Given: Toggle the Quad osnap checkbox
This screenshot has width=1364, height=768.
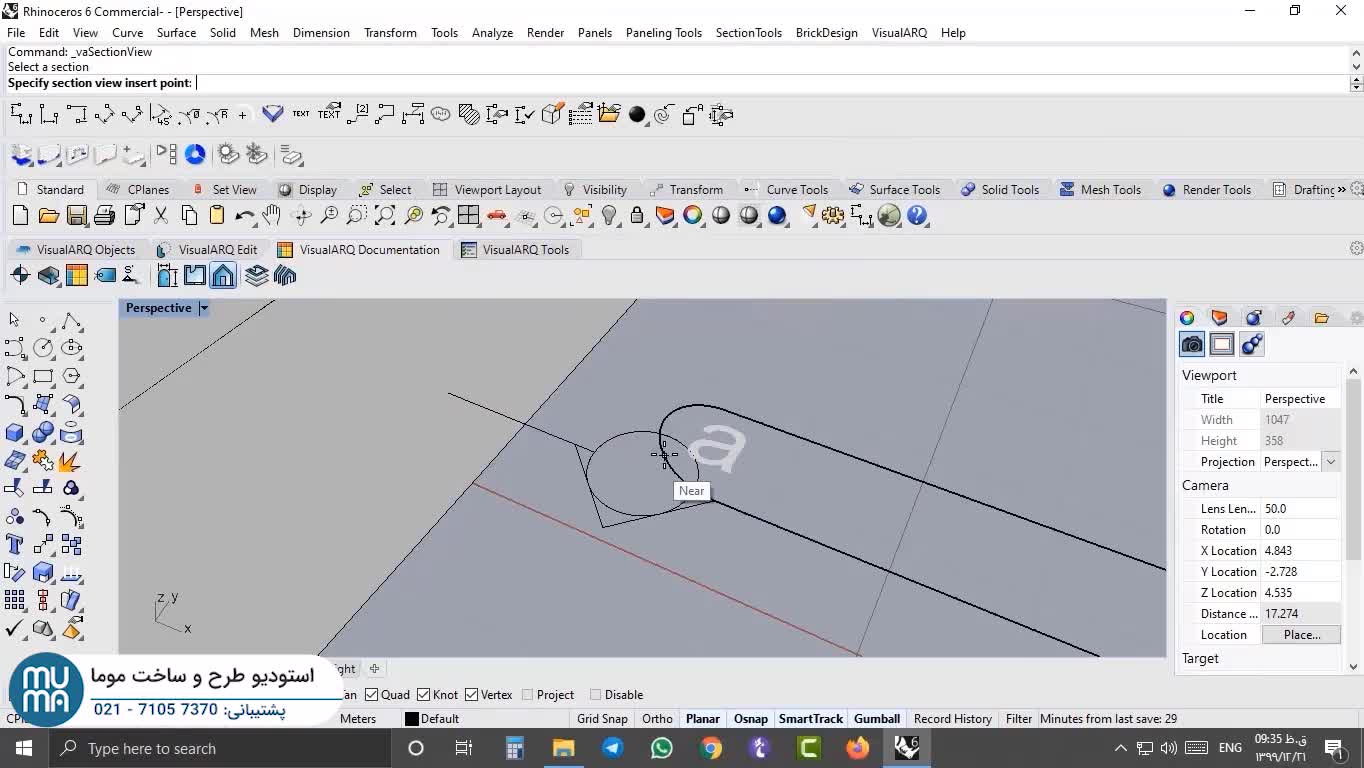Looking at the screenshot, I should coord(372,695).
